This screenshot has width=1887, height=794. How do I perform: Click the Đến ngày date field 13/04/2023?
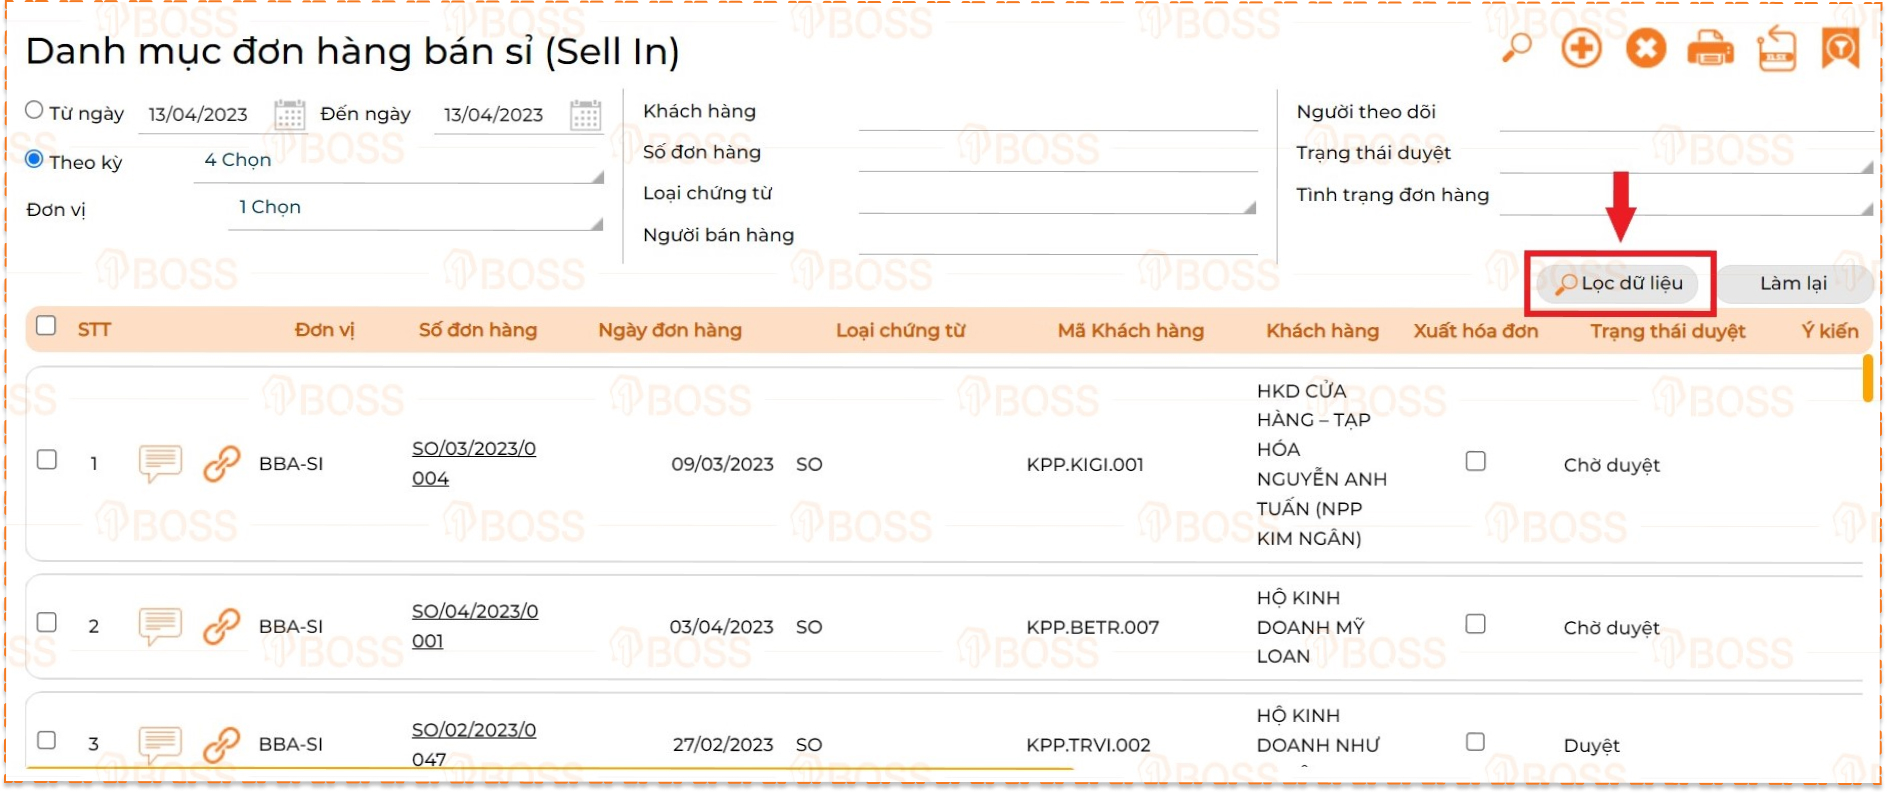[494, 115]
